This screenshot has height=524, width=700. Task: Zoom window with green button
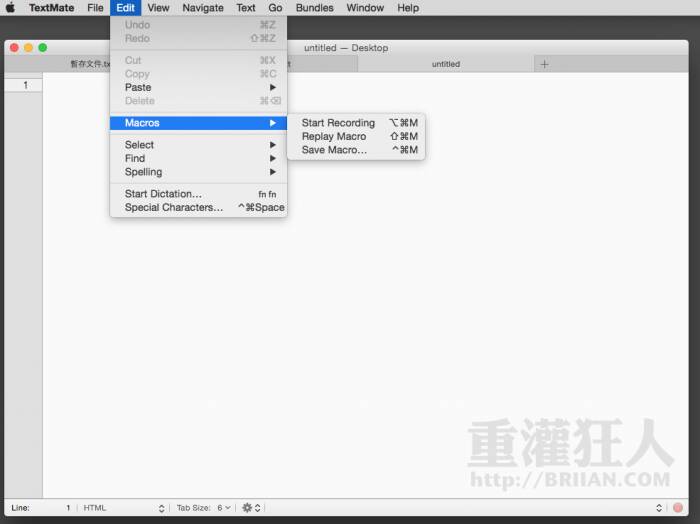[43, 48]
